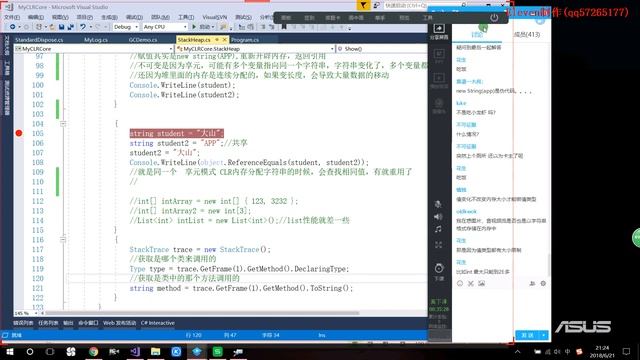Click the Windows Start button

tap(9, 351)
